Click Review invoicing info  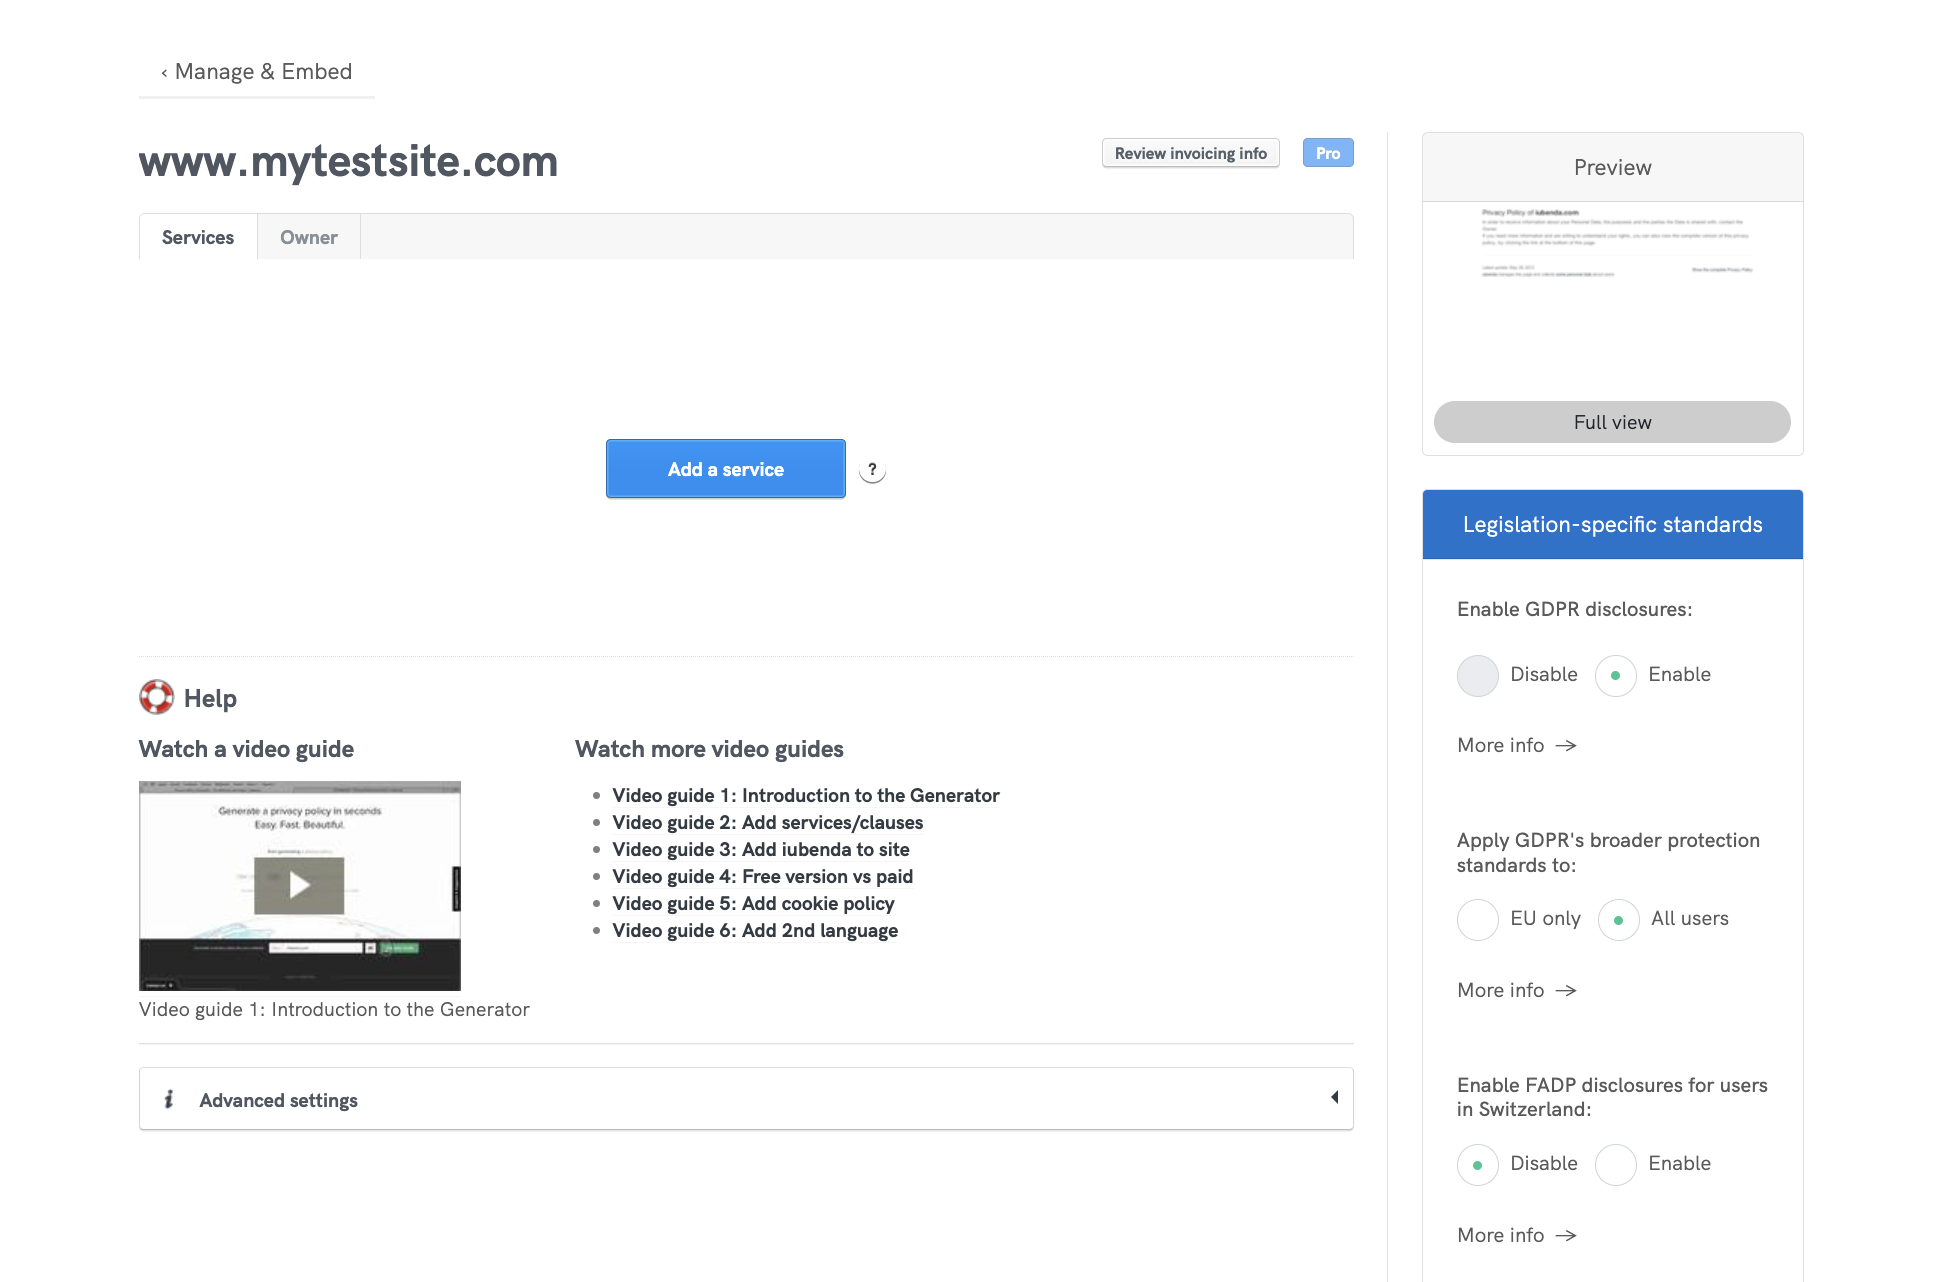coord(1190,152)
